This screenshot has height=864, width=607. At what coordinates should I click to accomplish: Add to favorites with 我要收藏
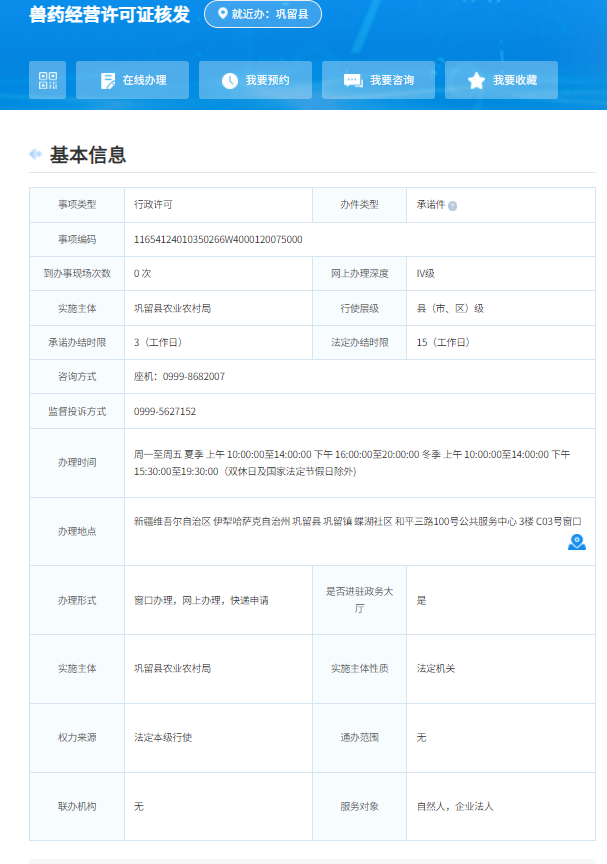point(501,80)
